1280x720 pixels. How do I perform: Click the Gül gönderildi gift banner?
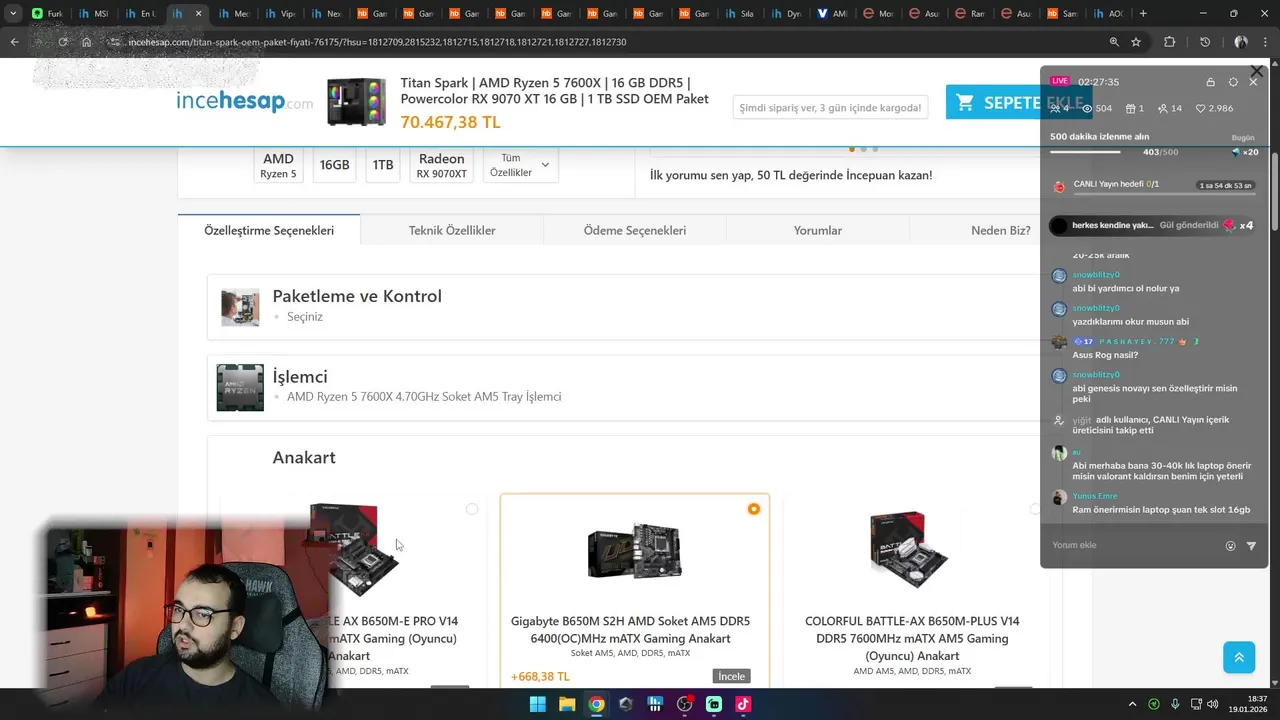(1153, 226)
